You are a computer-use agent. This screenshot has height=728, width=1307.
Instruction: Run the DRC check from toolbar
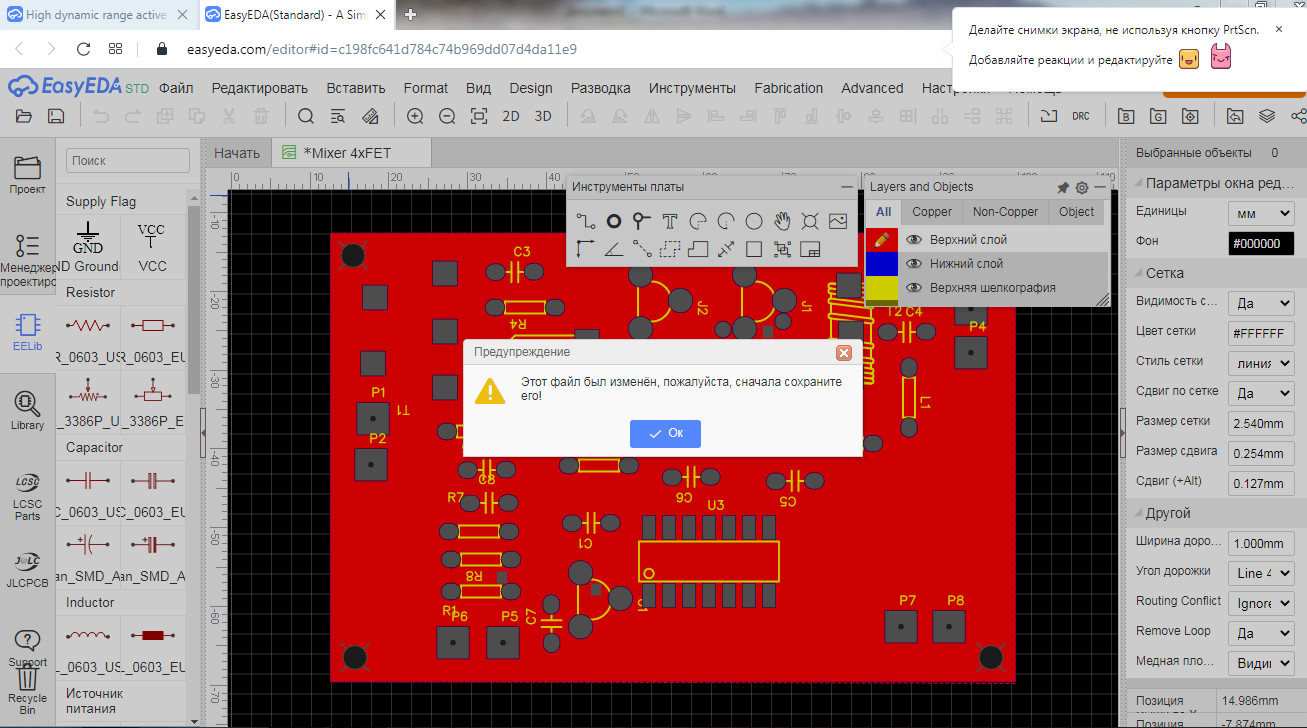(1081, 116)
